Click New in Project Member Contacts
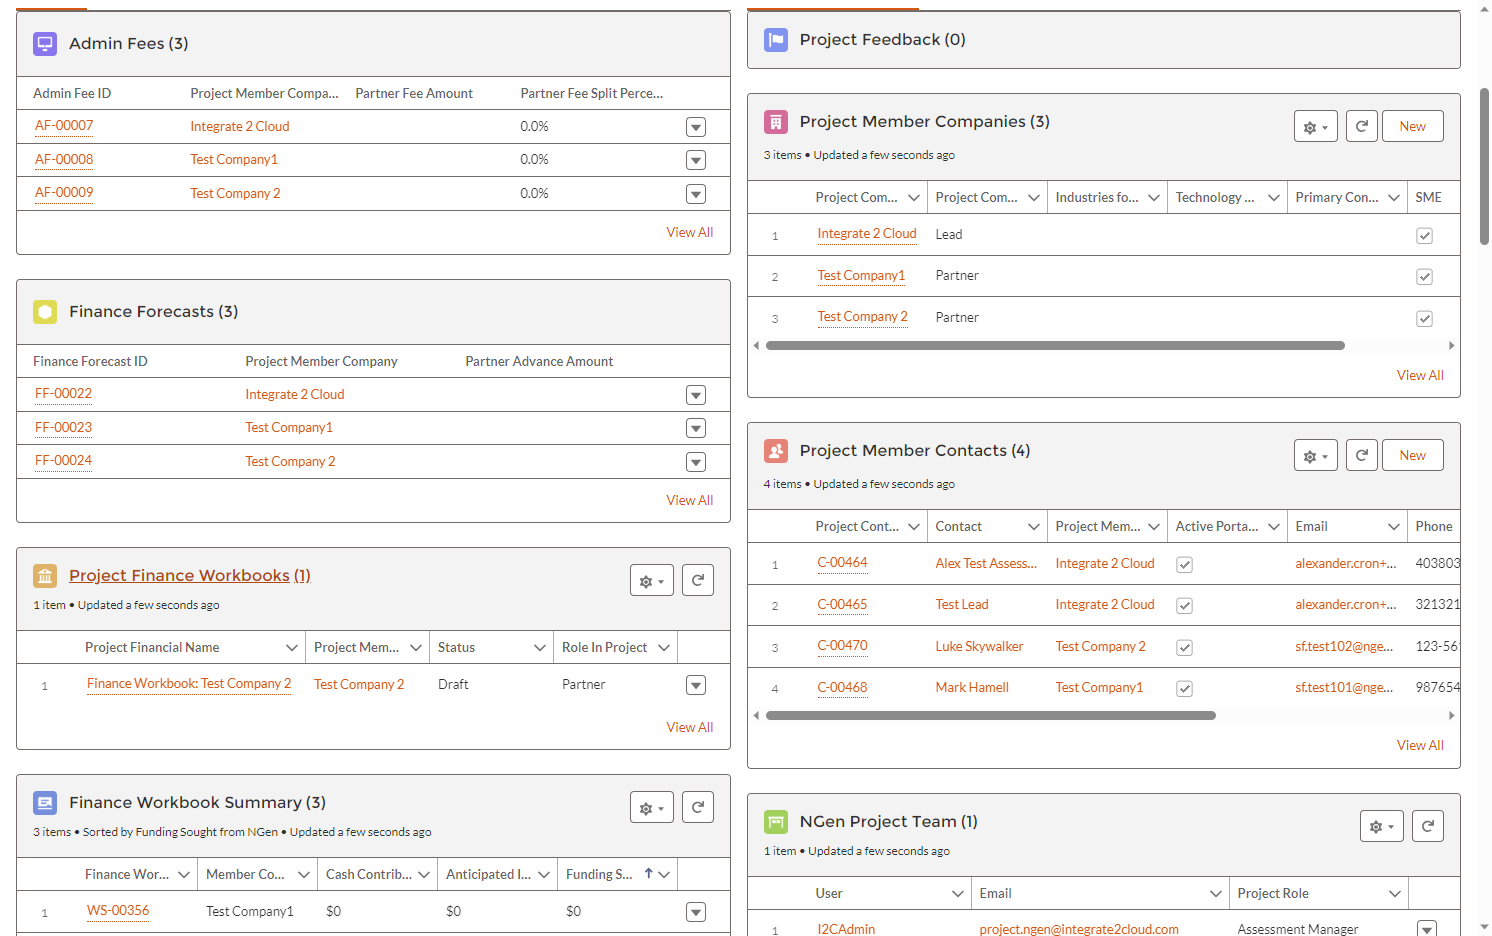Viewport: 1492px width, 936px height. pyautogui.click(x=1413, y=455)
